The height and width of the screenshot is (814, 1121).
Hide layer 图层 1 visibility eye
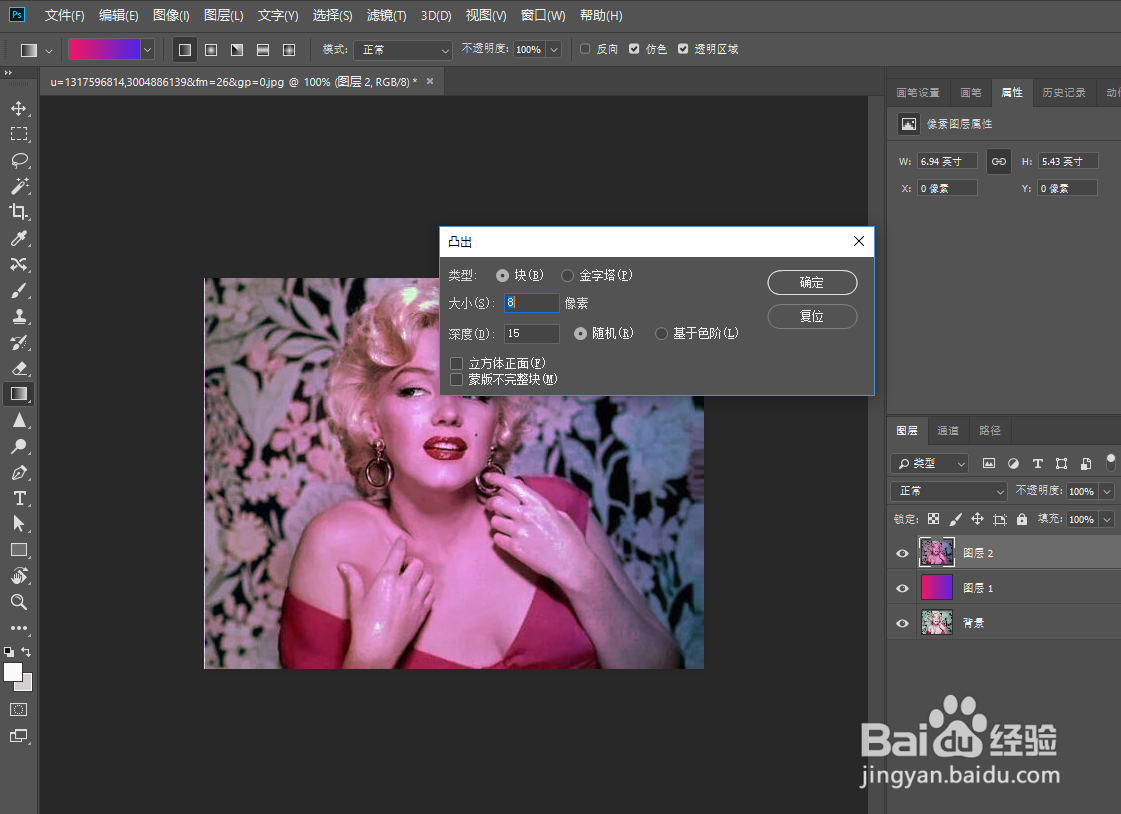902,588
